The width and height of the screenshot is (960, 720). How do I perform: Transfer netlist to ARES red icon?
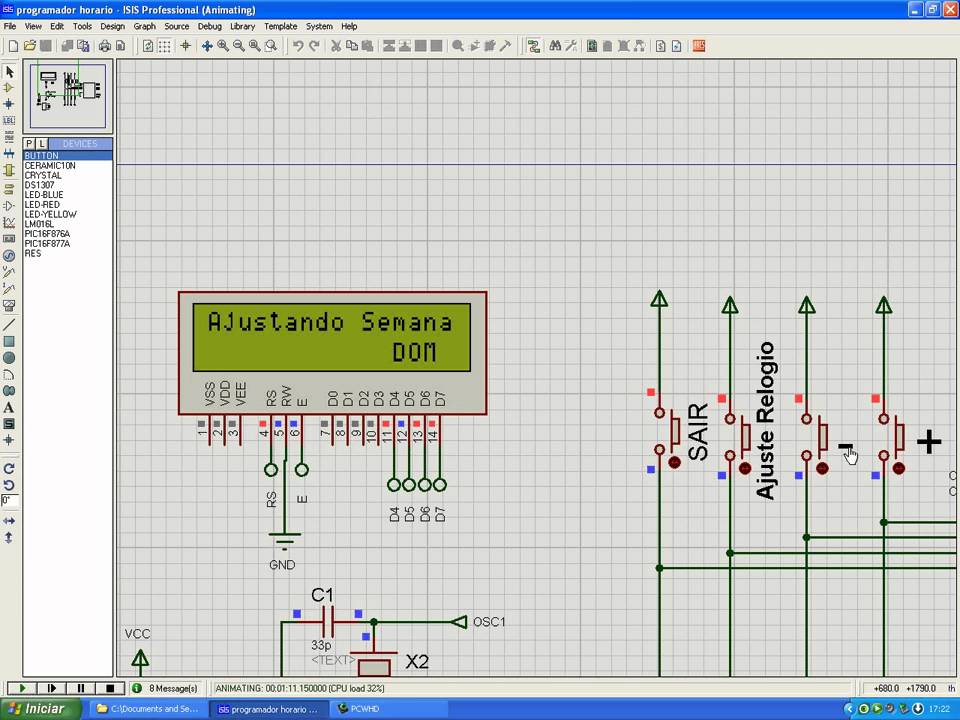[x=699, y=46]
